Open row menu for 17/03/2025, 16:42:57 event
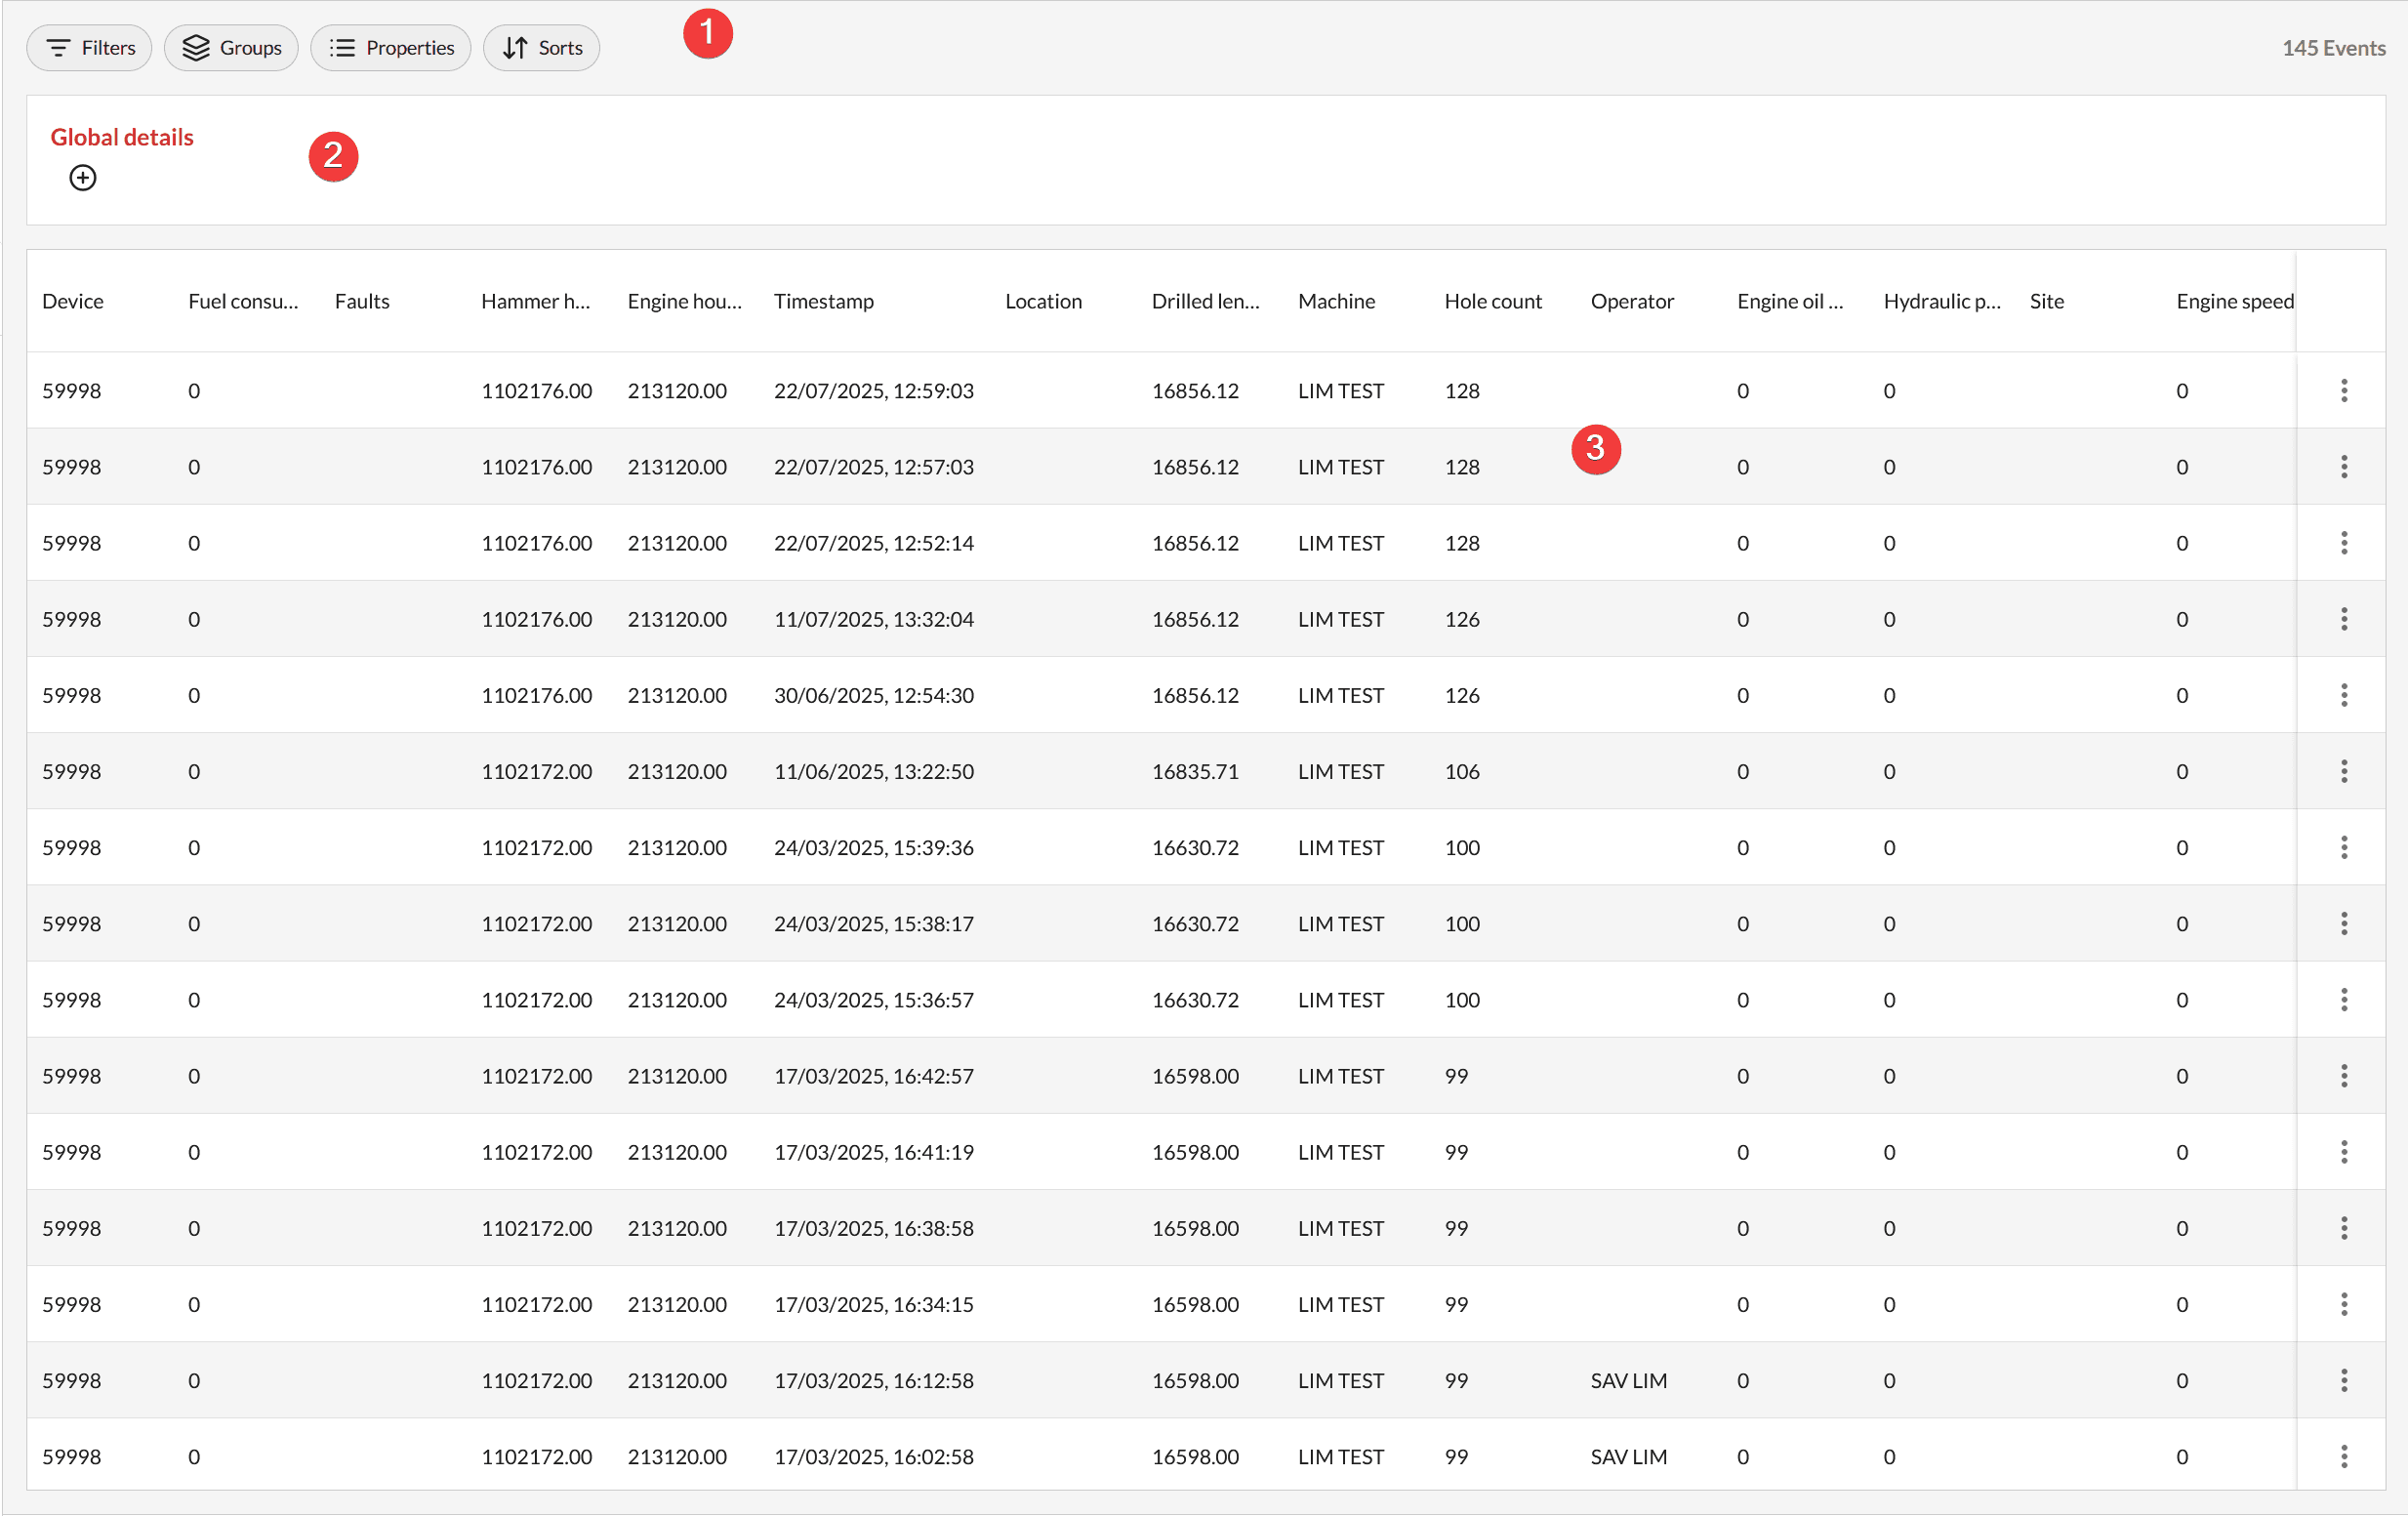This screenshot has width=2408, height=1516. pyautogui.click(x=2343, y=1076)
